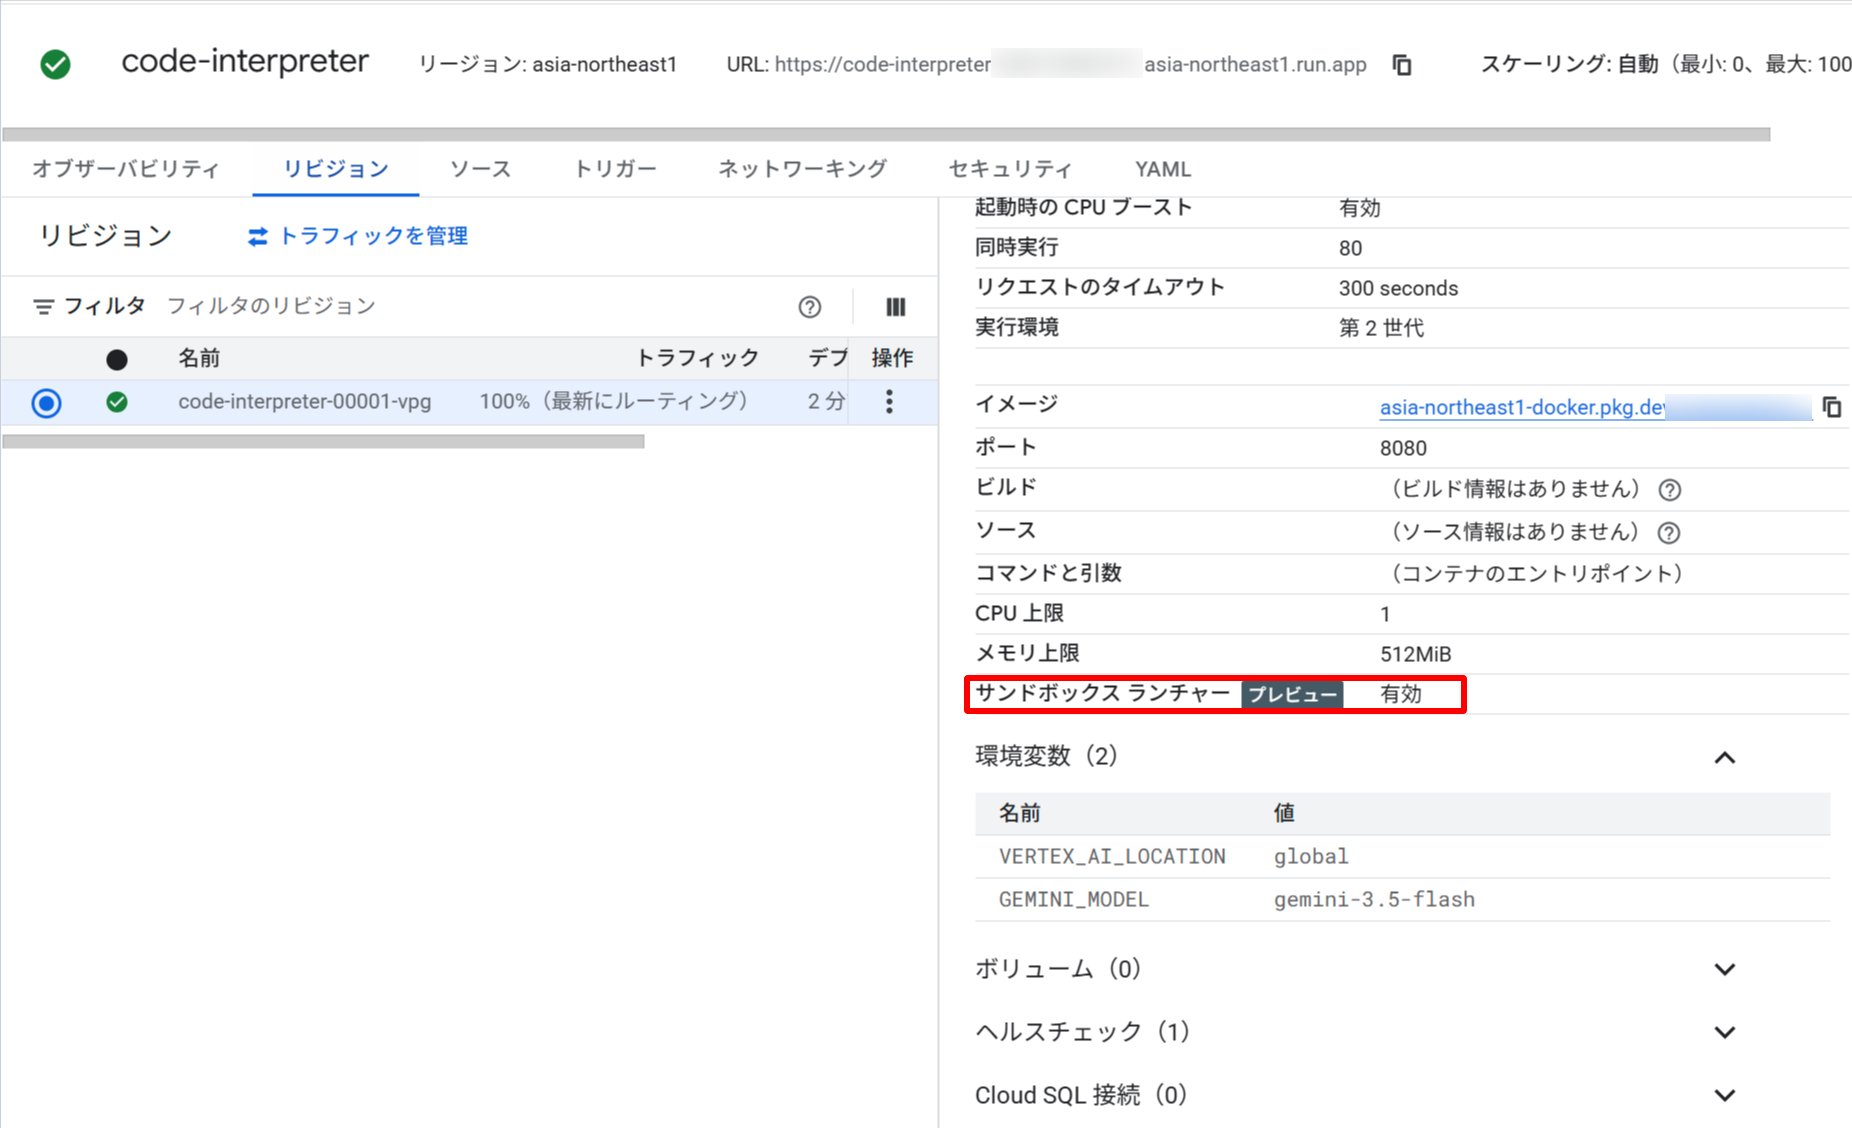
Task: Select the リビジョン tab
Action: tap(336, 169)
